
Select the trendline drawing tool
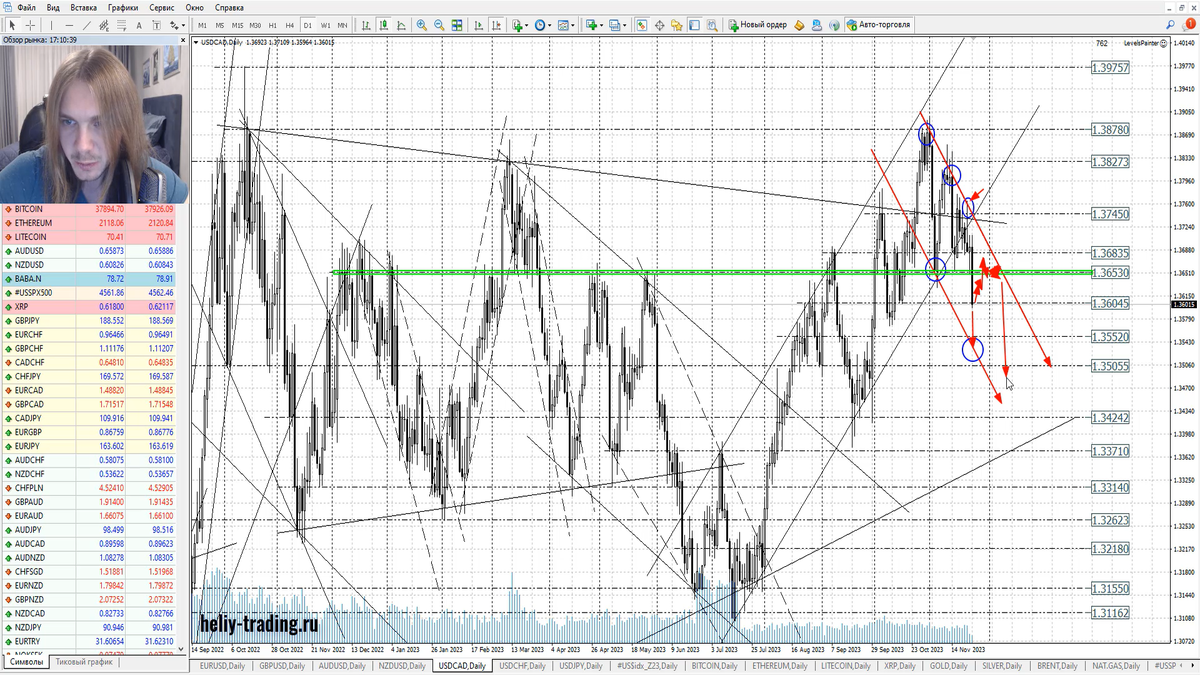click(x=87, y=24)
